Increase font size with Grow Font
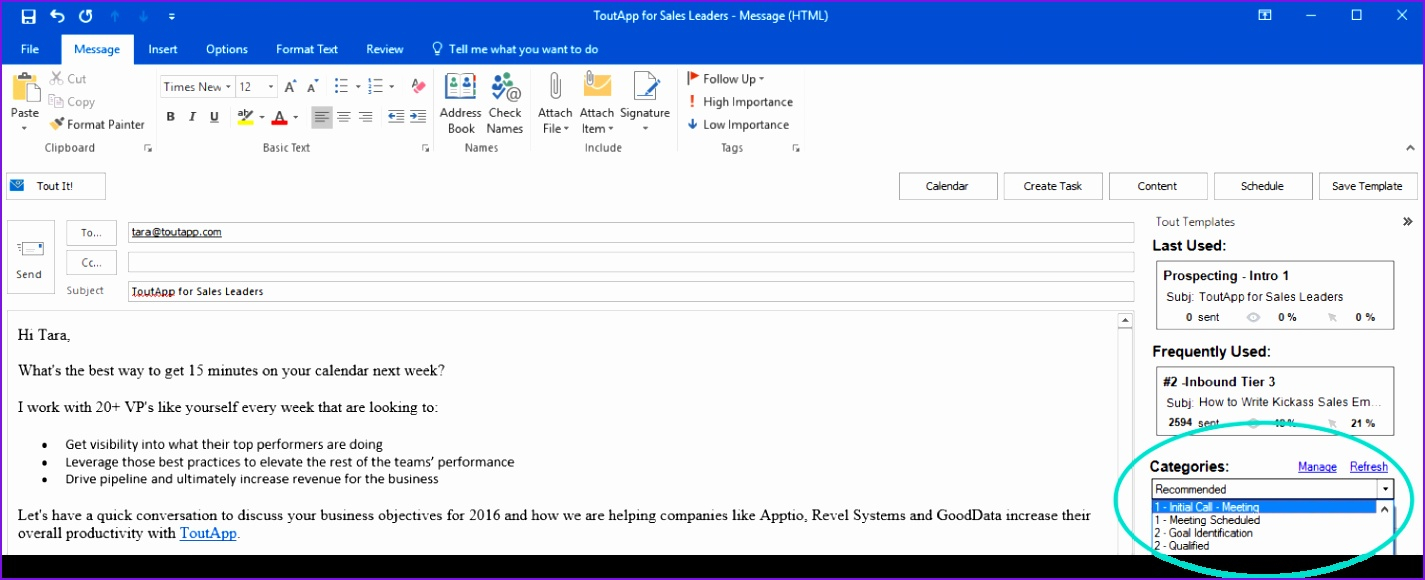1425x580 pixels. coord(290,87)
